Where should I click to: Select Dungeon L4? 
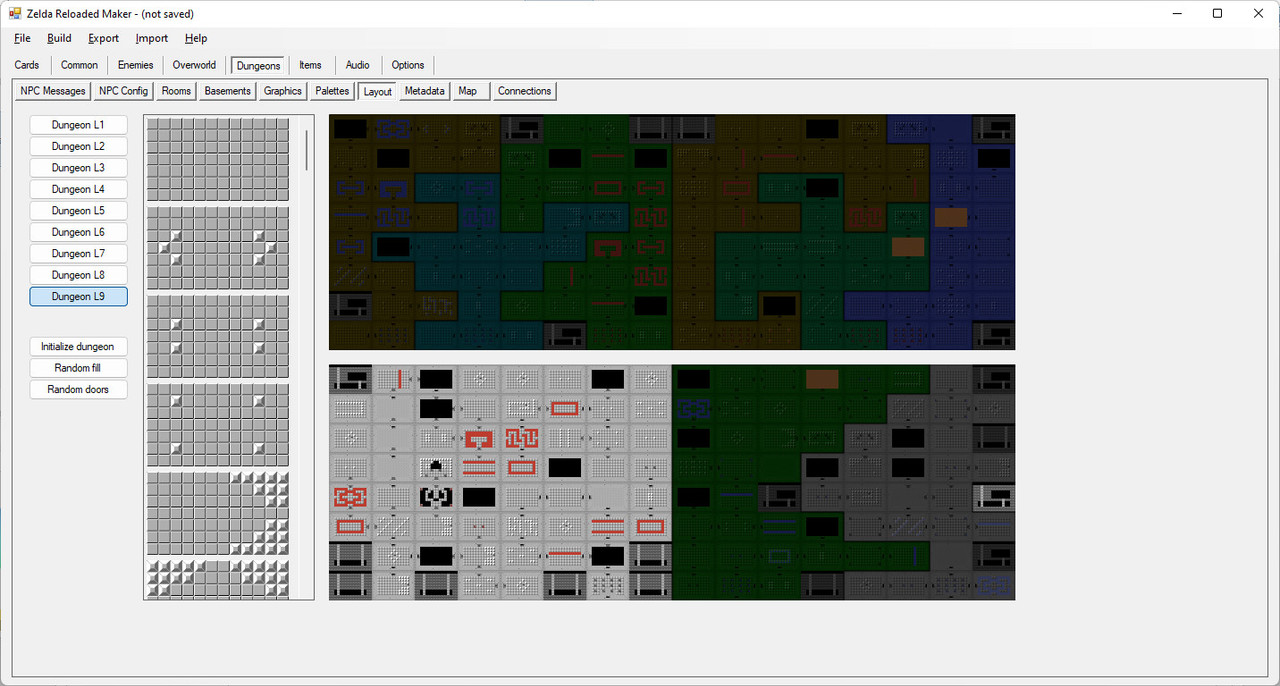tap(78, 189)
